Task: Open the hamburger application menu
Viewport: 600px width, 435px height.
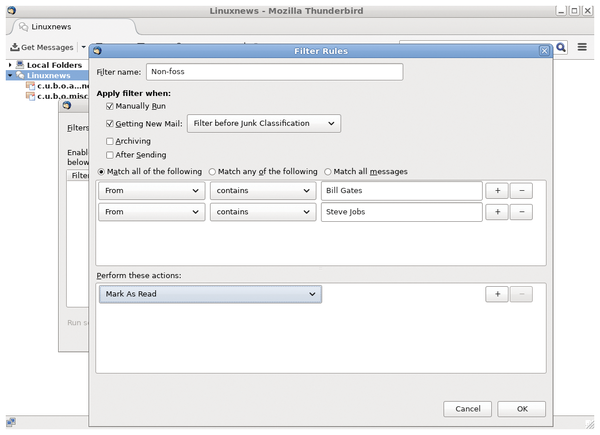Action: click(x=582, y=47)
